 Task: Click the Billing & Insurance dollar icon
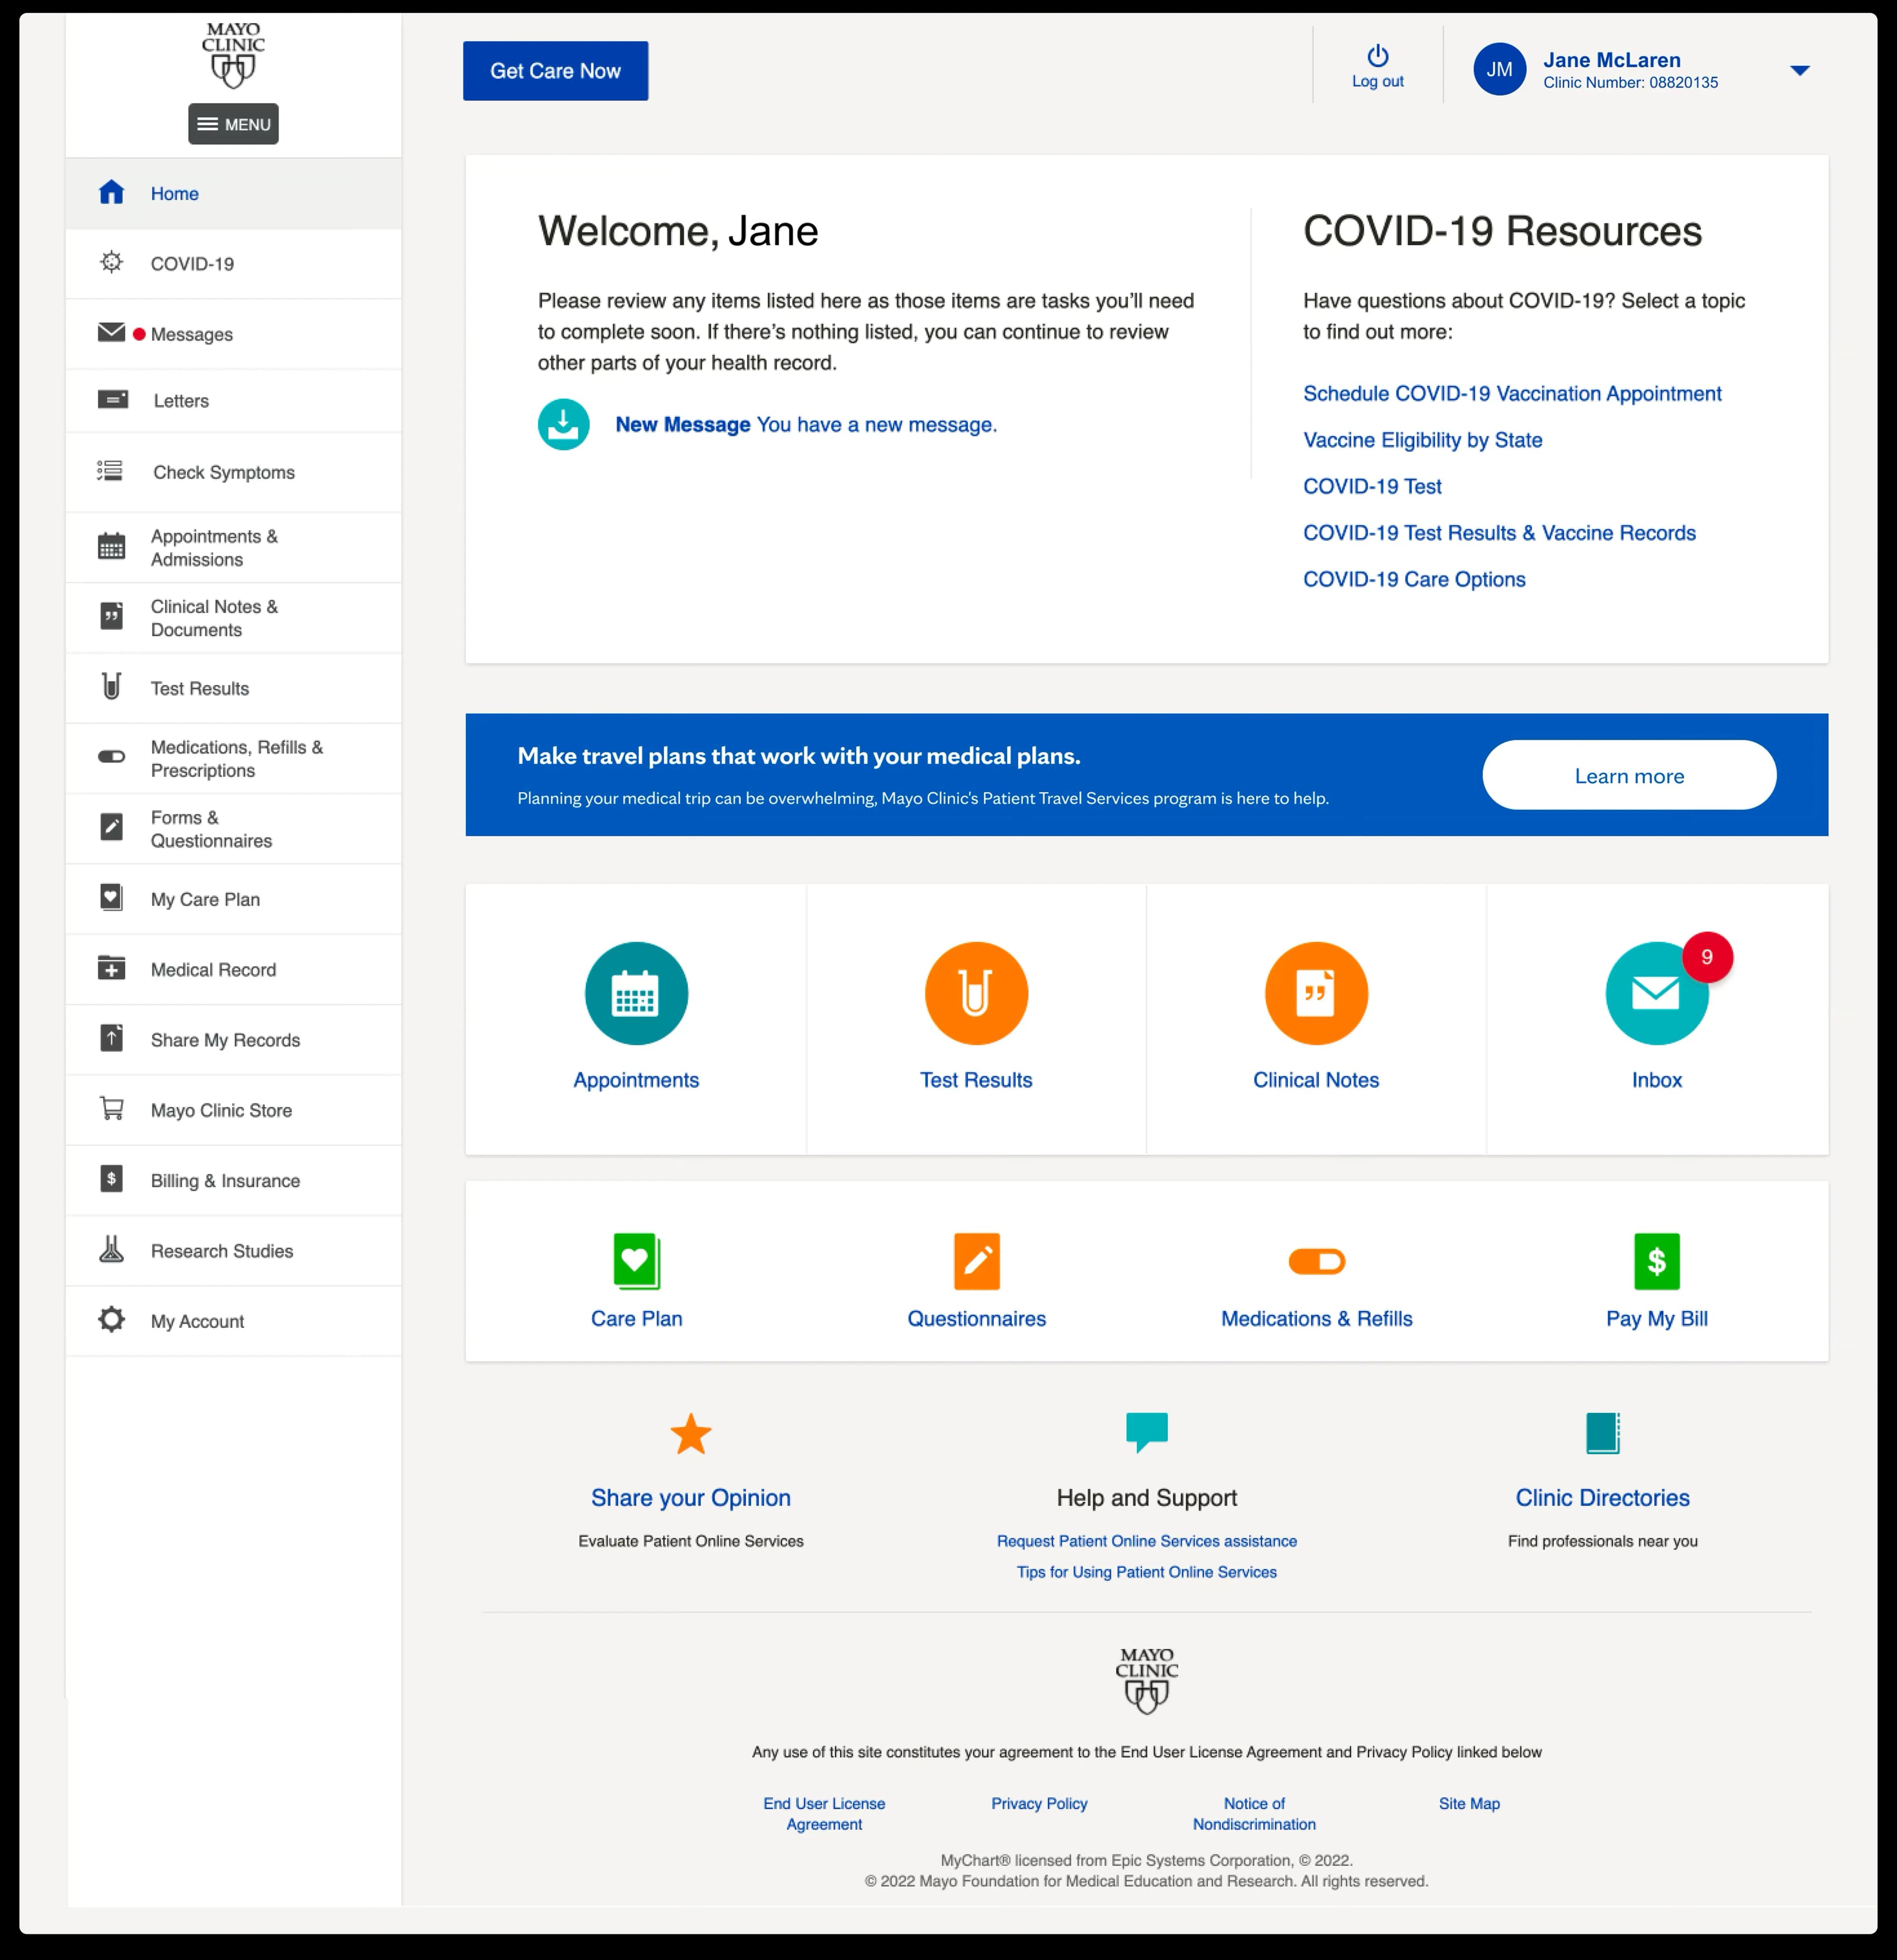112,1179
